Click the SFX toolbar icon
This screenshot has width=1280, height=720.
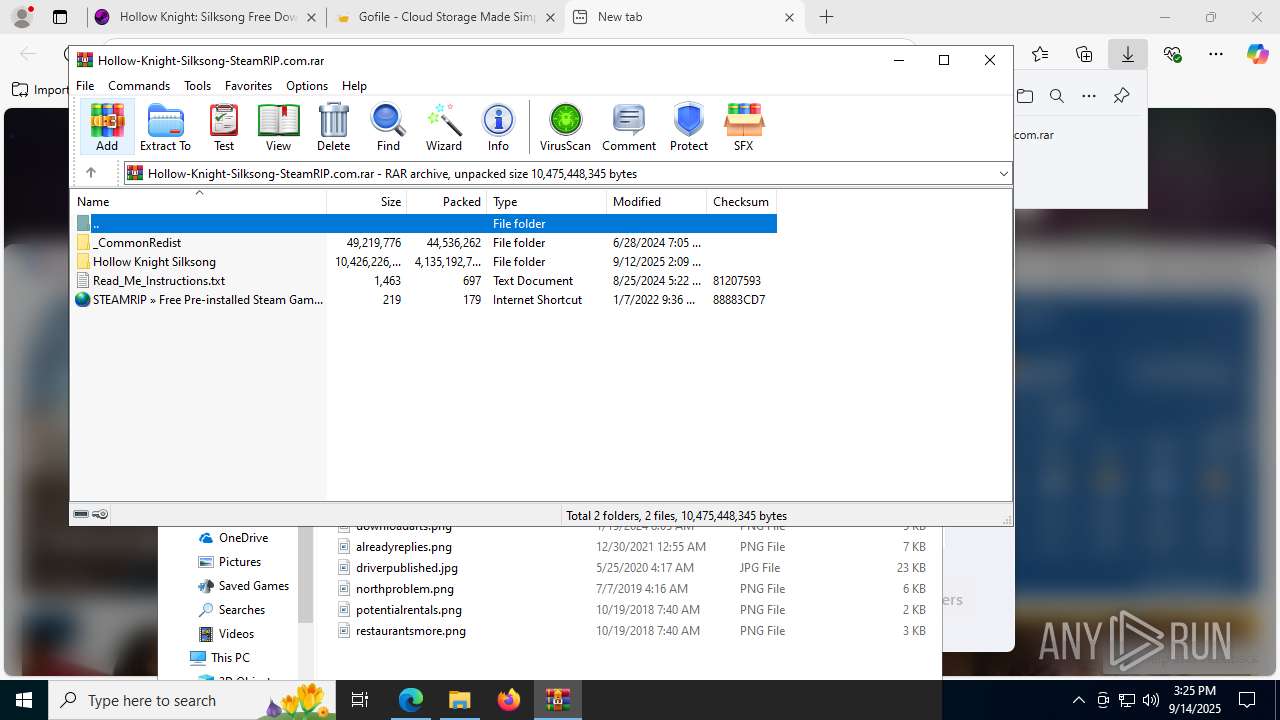pos(743,127)
